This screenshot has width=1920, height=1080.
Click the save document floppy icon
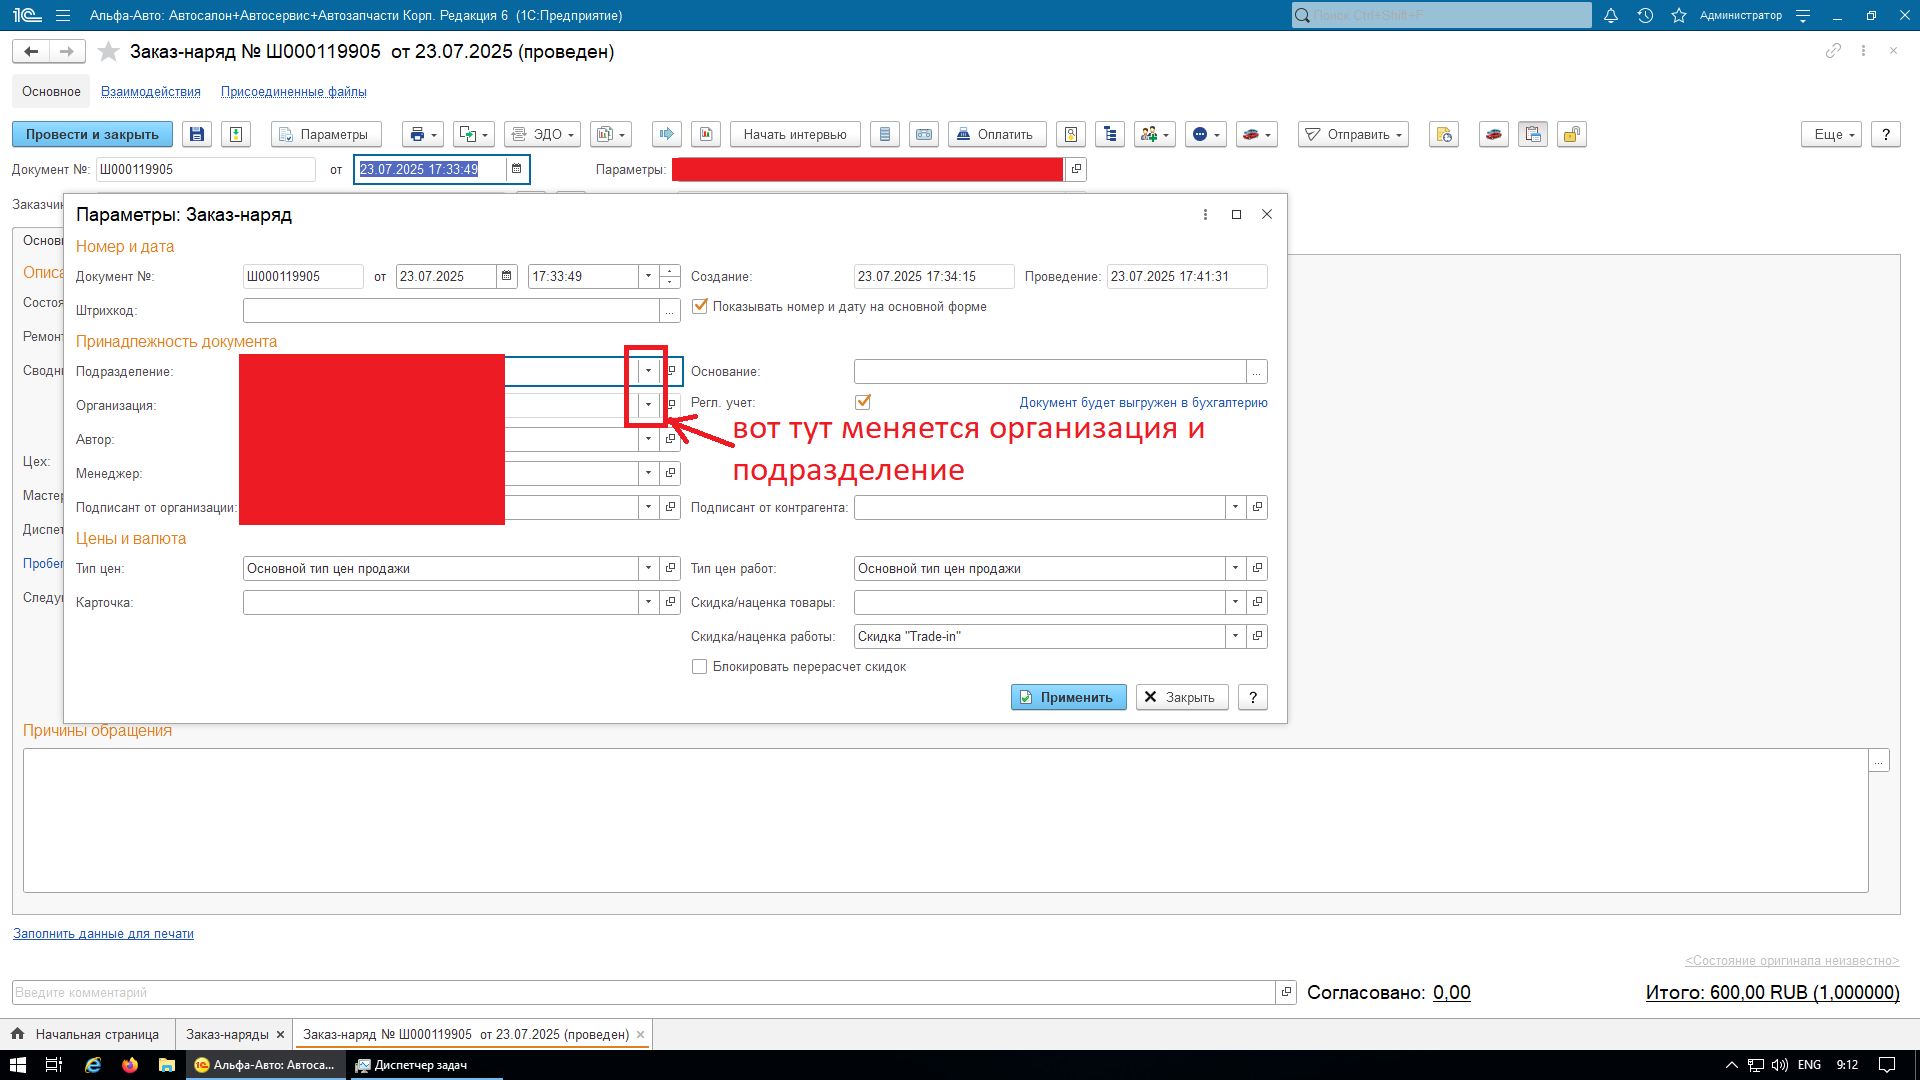tap(197, 134)
